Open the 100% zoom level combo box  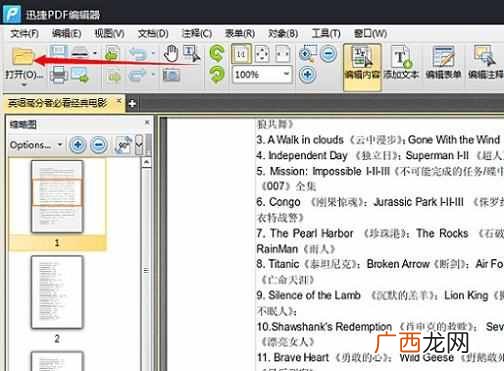click(x=262, y=75)
